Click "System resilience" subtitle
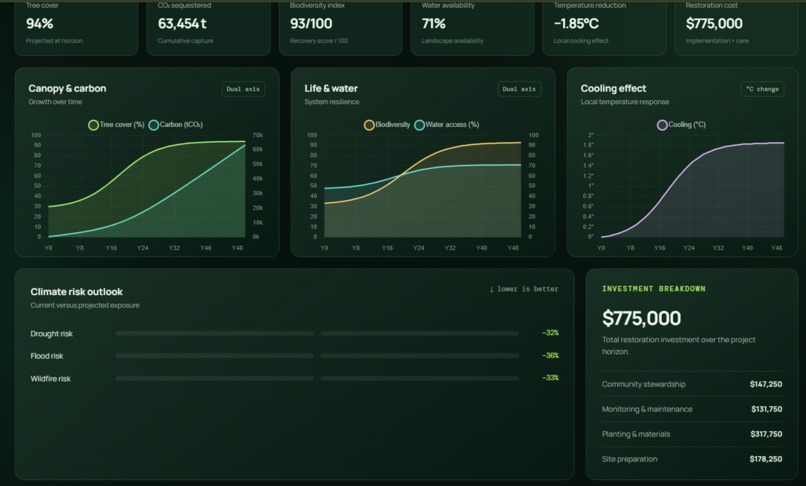The width and height of the screenshot is (806, 486). 332,102
